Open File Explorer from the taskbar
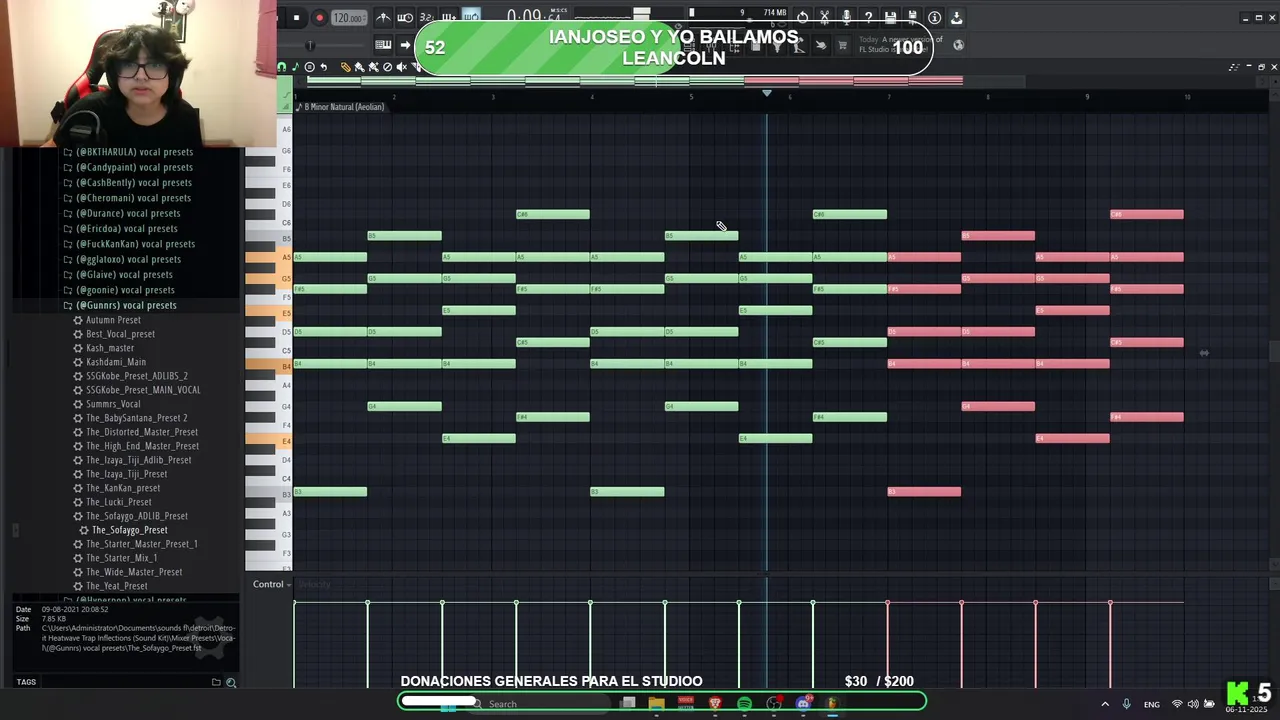 coord(656,704)
